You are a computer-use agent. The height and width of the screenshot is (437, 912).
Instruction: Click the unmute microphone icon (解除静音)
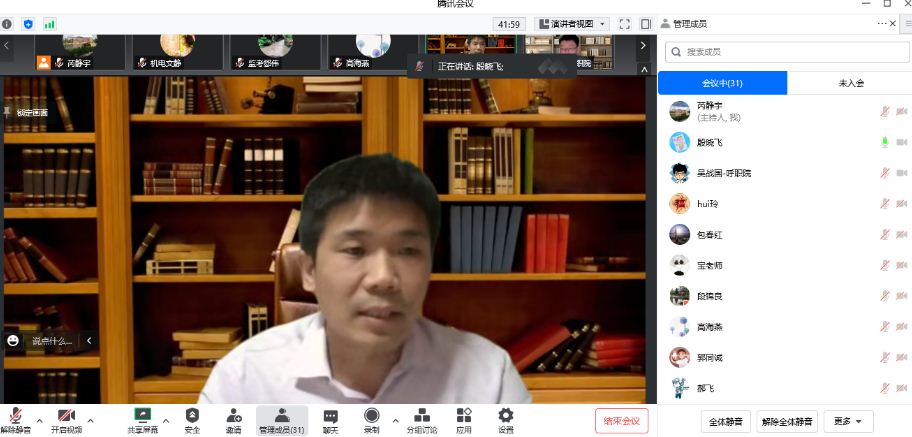(16, 416)
